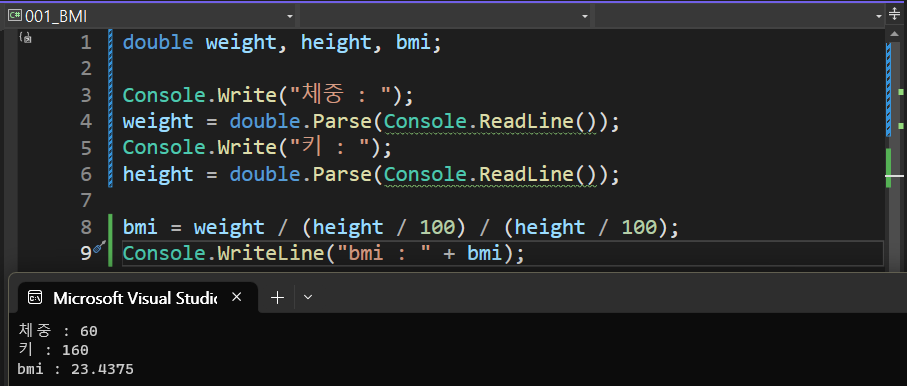Image resolution: width=907 pixels, height=386 pixels.
Task: Click the "체중 : " string literal
Action: click(x=342, y=95)
